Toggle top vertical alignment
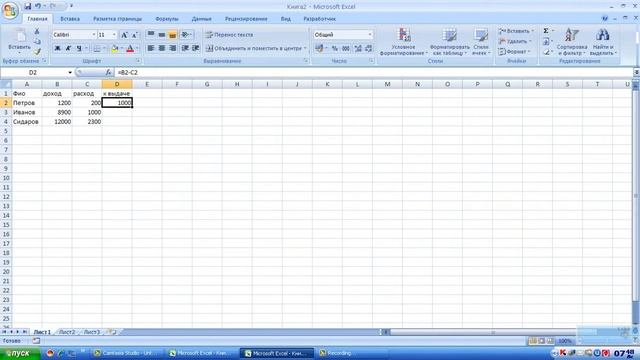 (151, 35)
